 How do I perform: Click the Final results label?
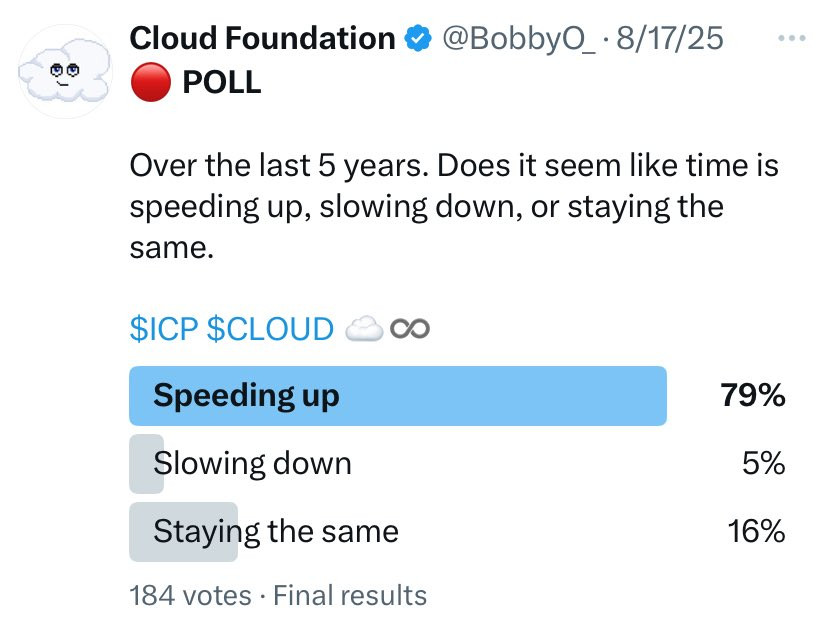pyautogui.click(x=350, y=596)
